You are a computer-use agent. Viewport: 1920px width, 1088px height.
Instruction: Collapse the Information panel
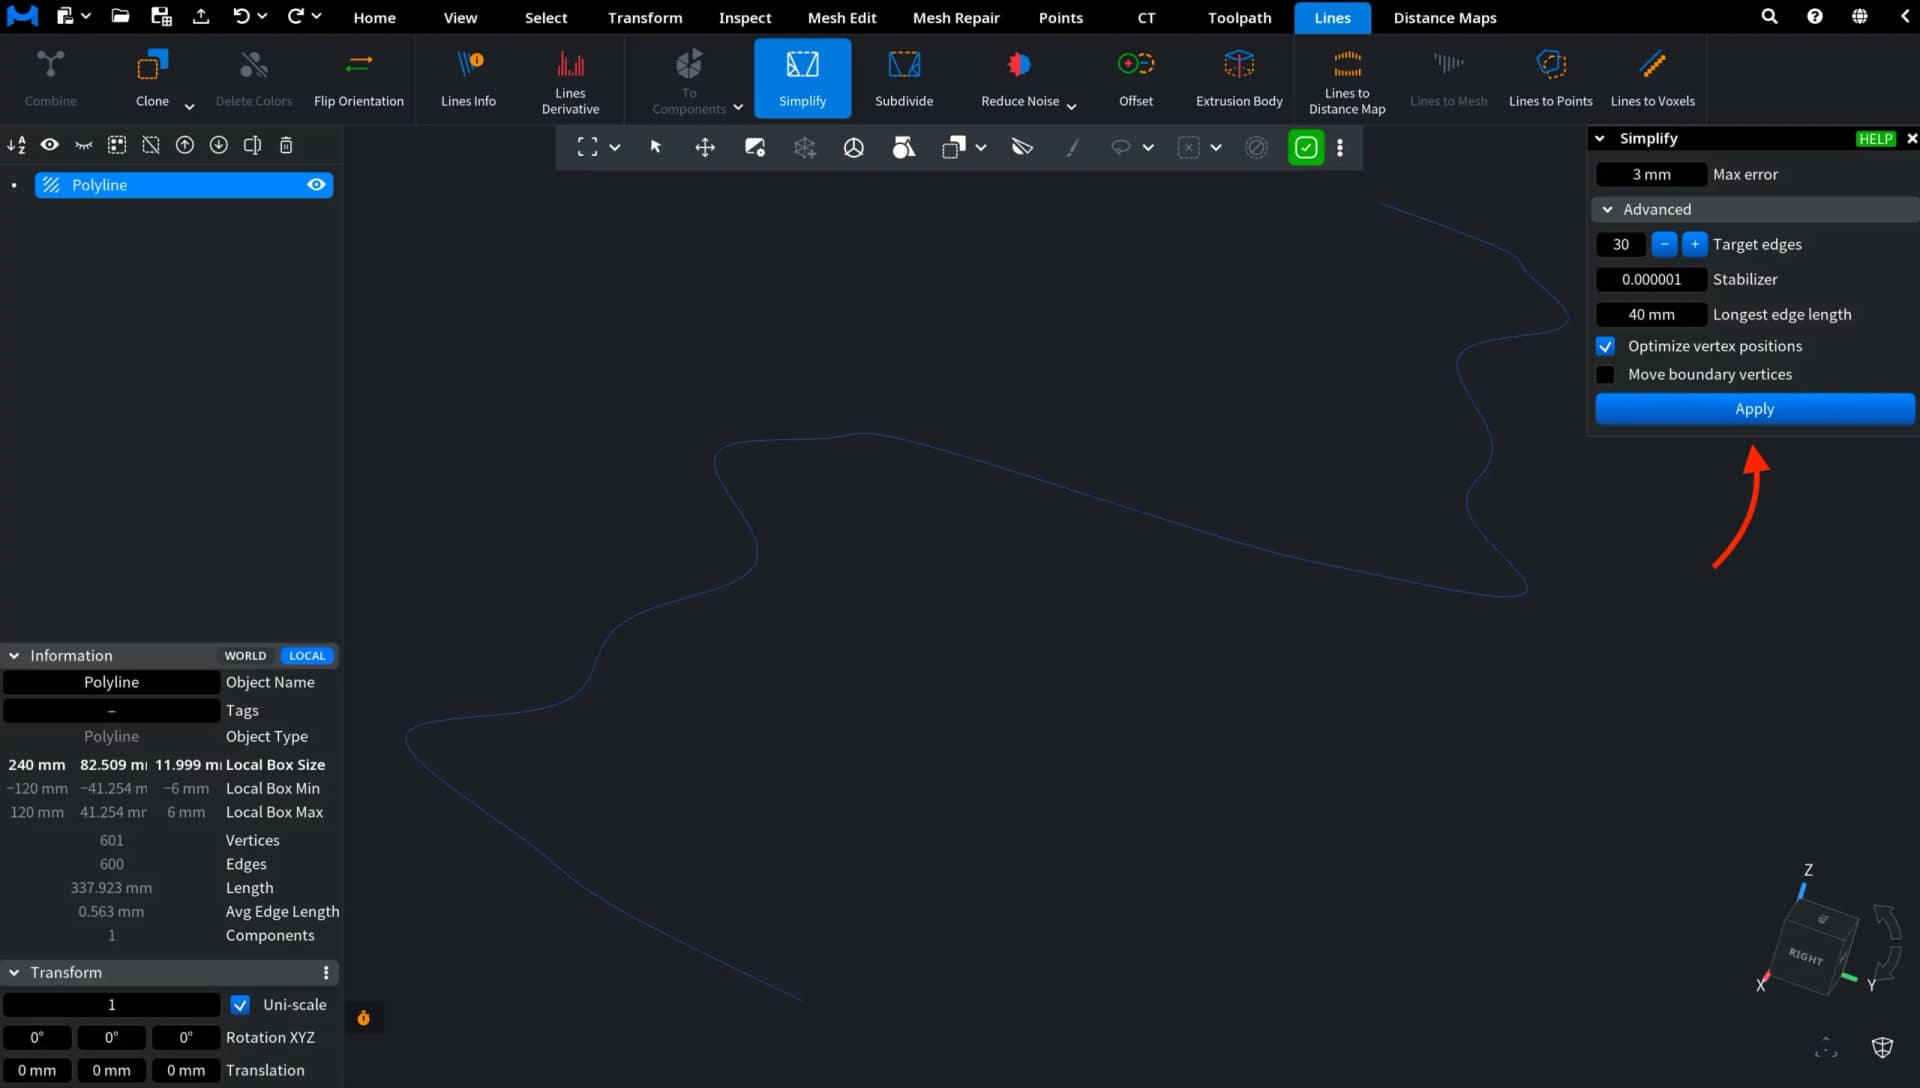coord(14,656)
